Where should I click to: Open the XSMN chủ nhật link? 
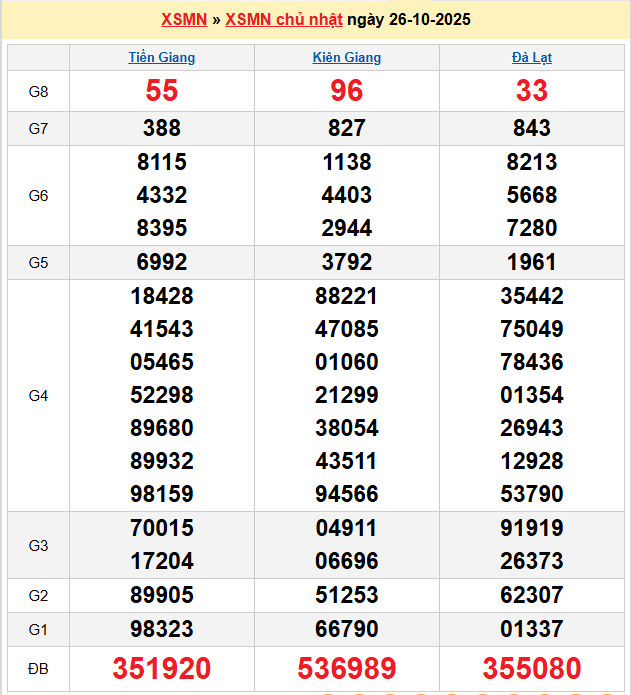tap(284, 20)
